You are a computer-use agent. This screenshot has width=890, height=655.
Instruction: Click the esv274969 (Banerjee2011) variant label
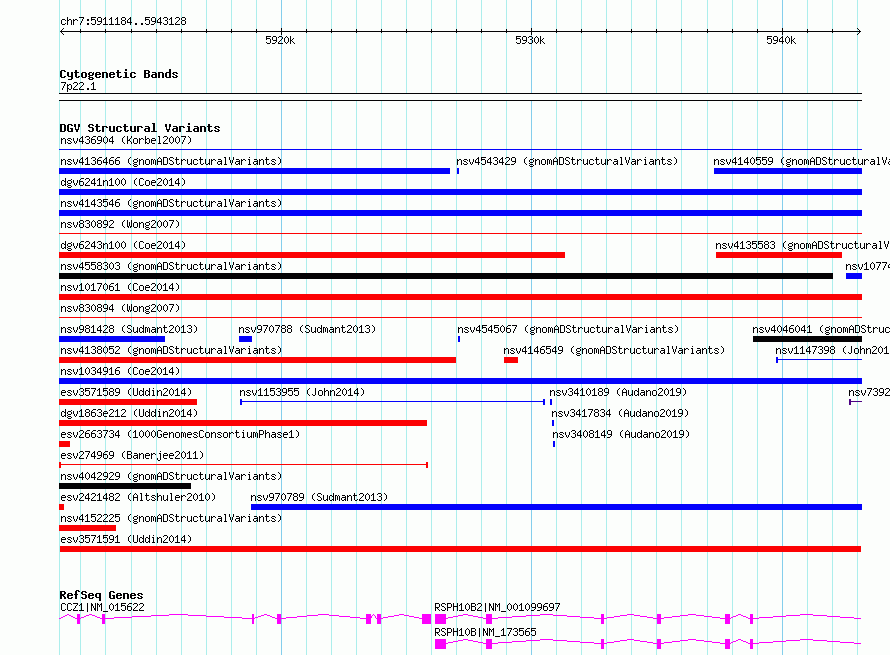(x=132, y=455)
